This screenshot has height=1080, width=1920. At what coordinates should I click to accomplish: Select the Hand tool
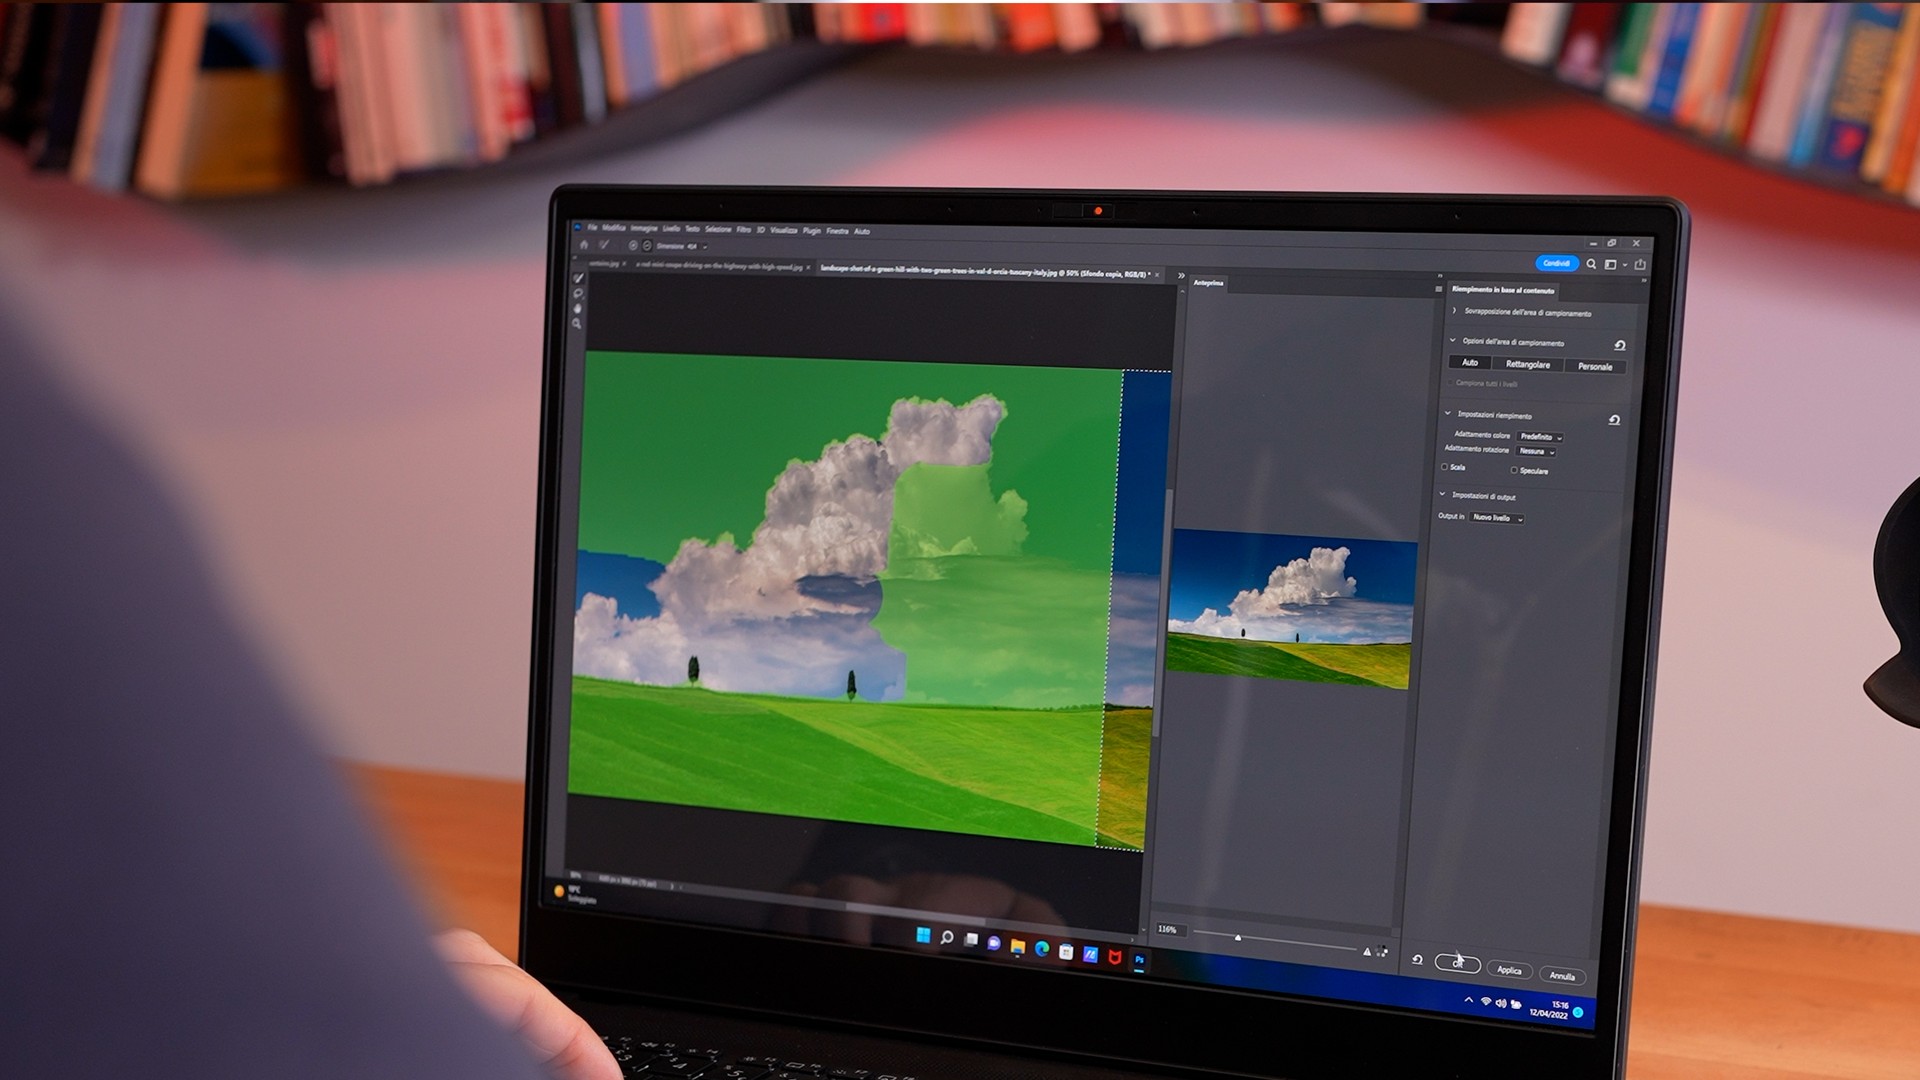pos(577,309)
